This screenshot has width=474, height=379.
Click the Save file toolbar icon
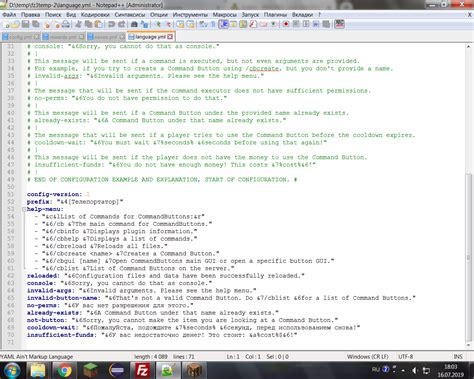coord(25,24)
